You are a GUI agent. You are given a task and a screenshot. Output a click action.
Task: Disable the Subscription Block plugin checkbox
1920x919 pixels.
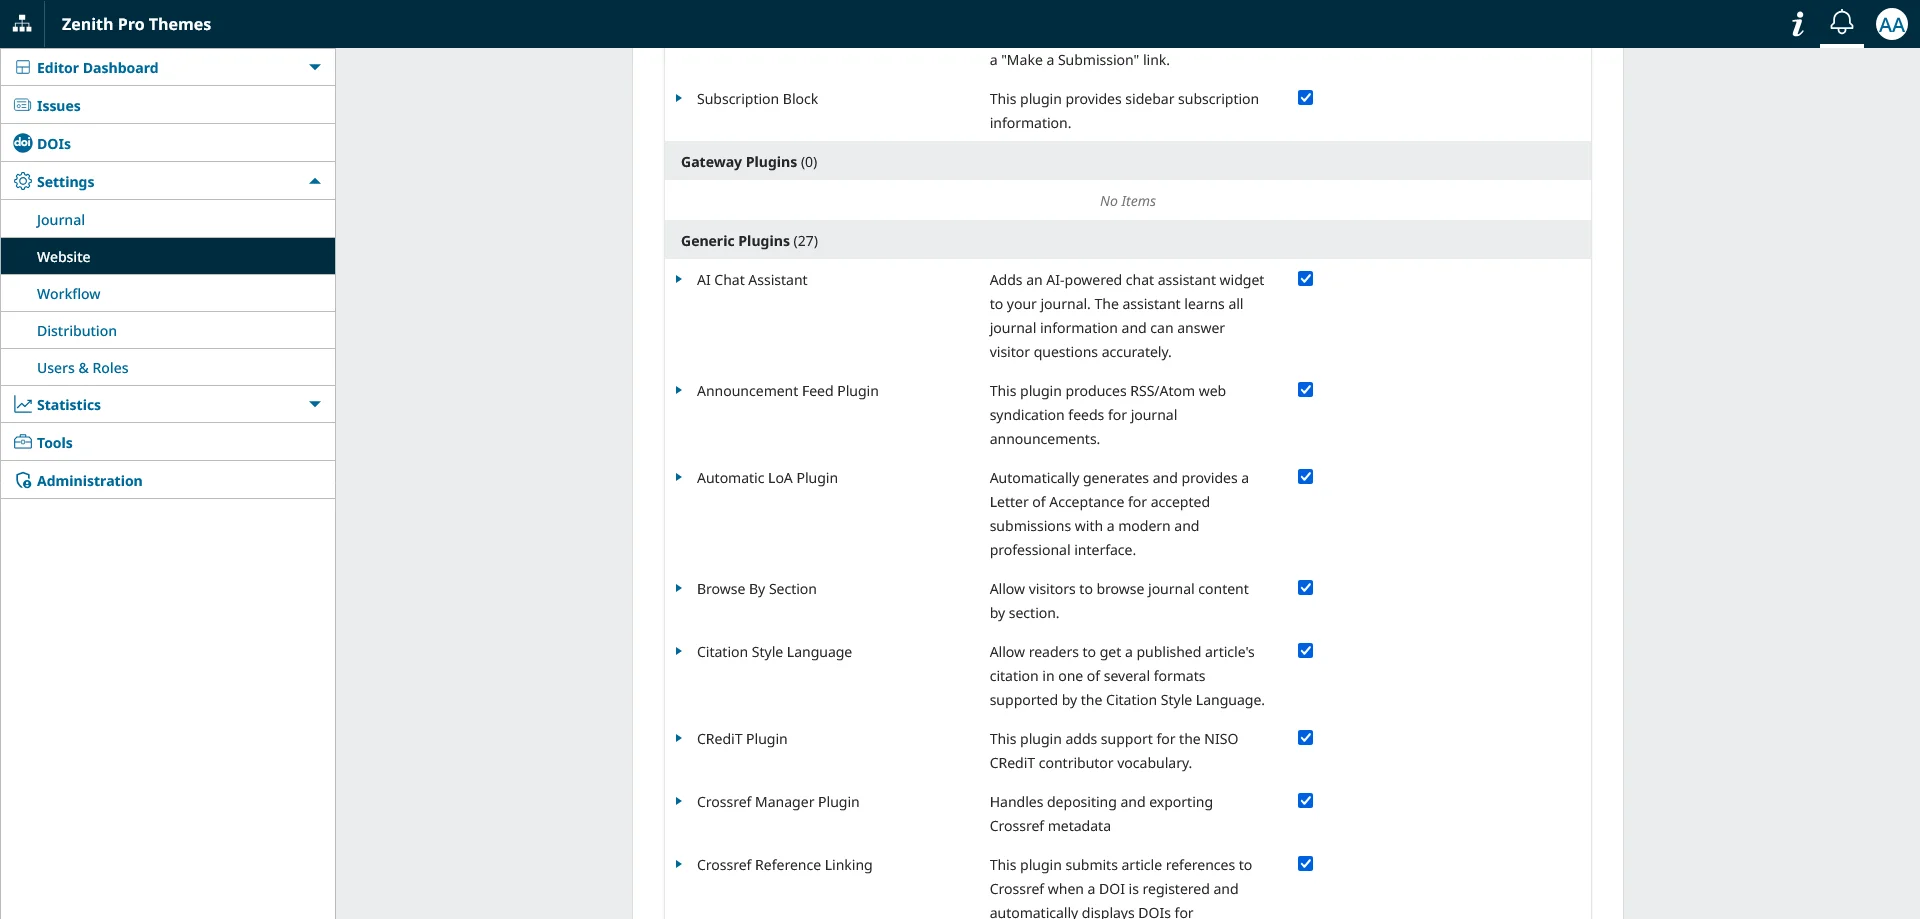click(x=1305, y=98)
